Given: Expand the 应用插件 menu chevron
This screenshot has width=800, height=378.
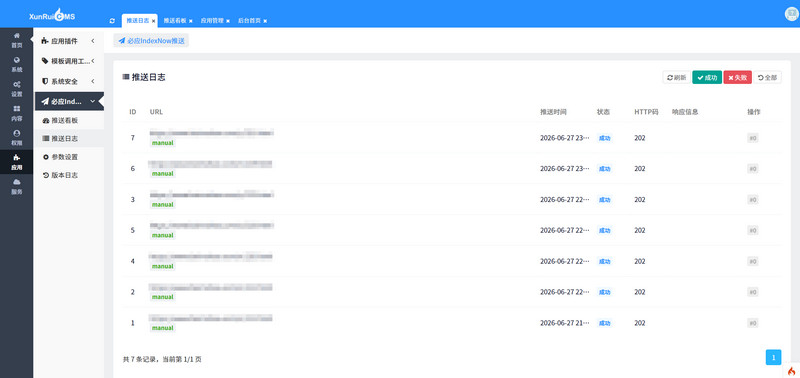Looking at the screenshot, I should click(x=93, y=40).
